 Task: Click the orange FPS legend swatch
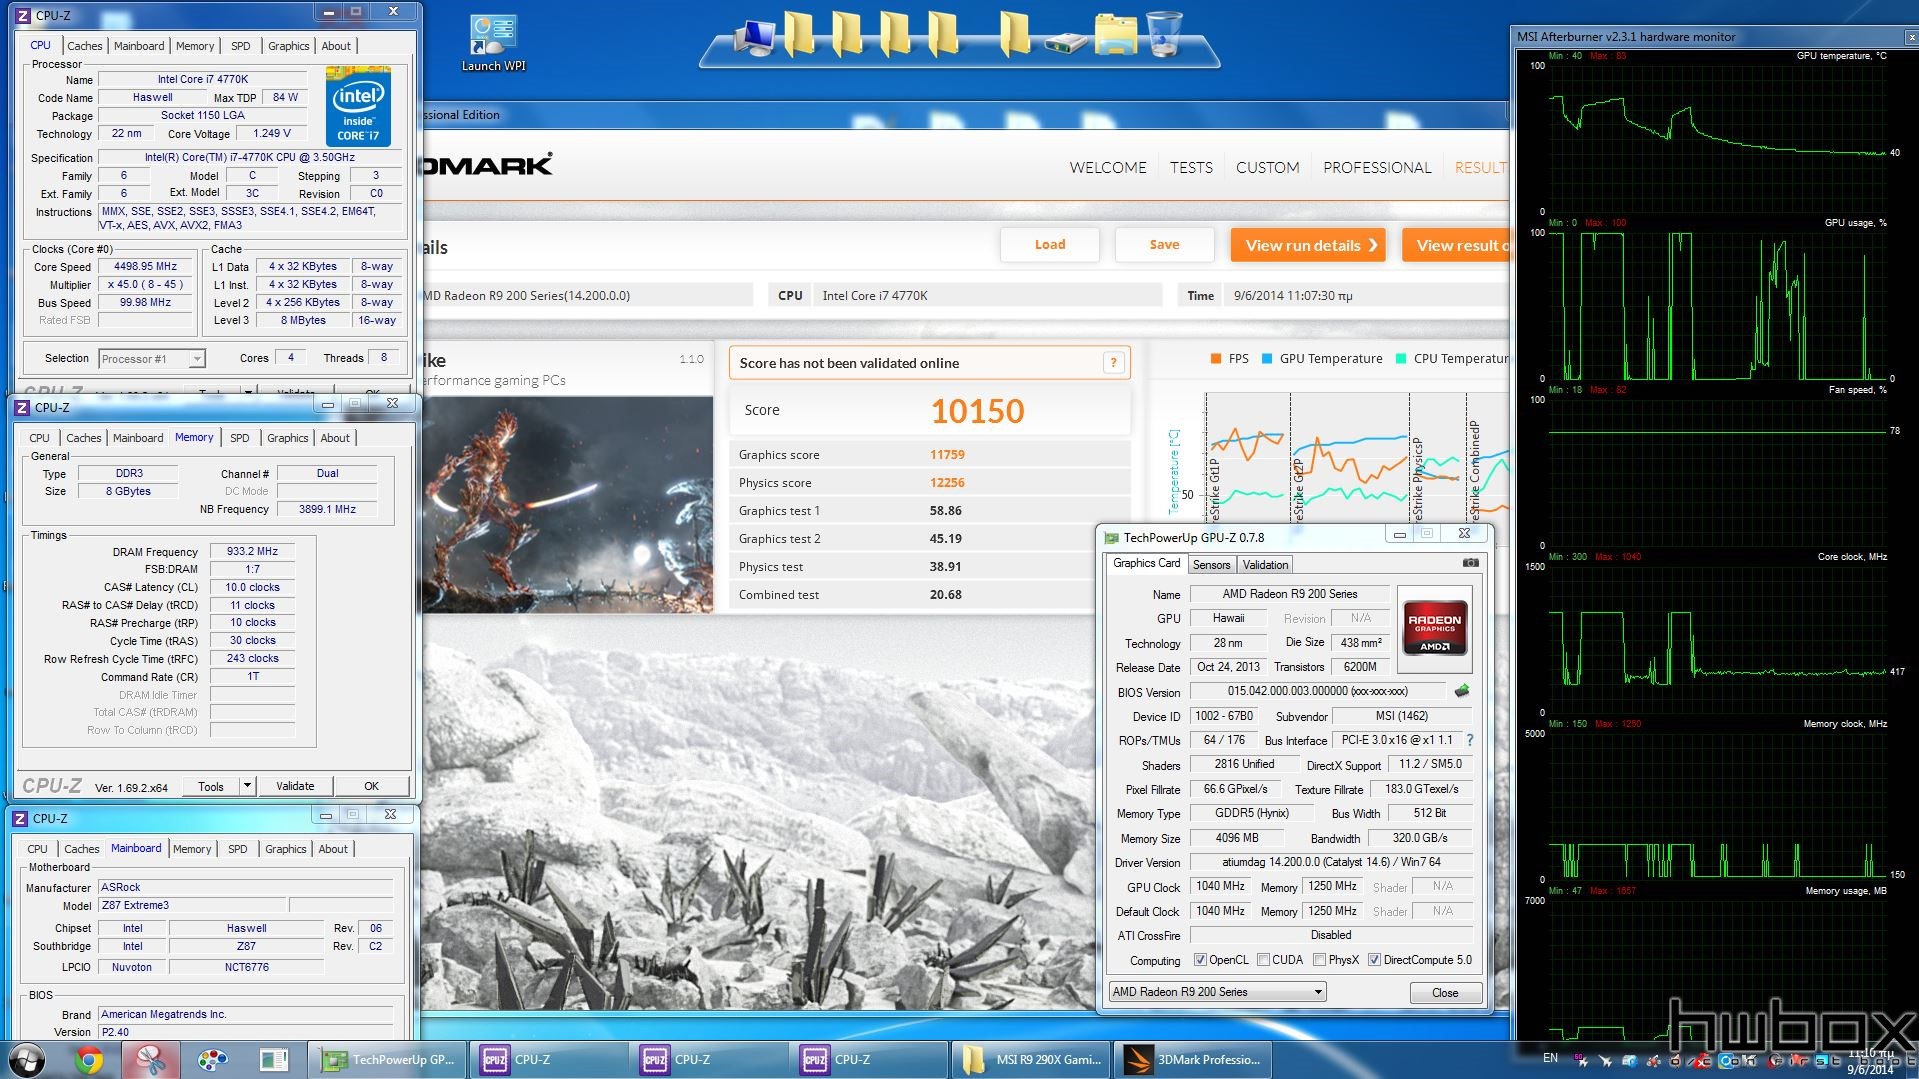coord(1216,359)
